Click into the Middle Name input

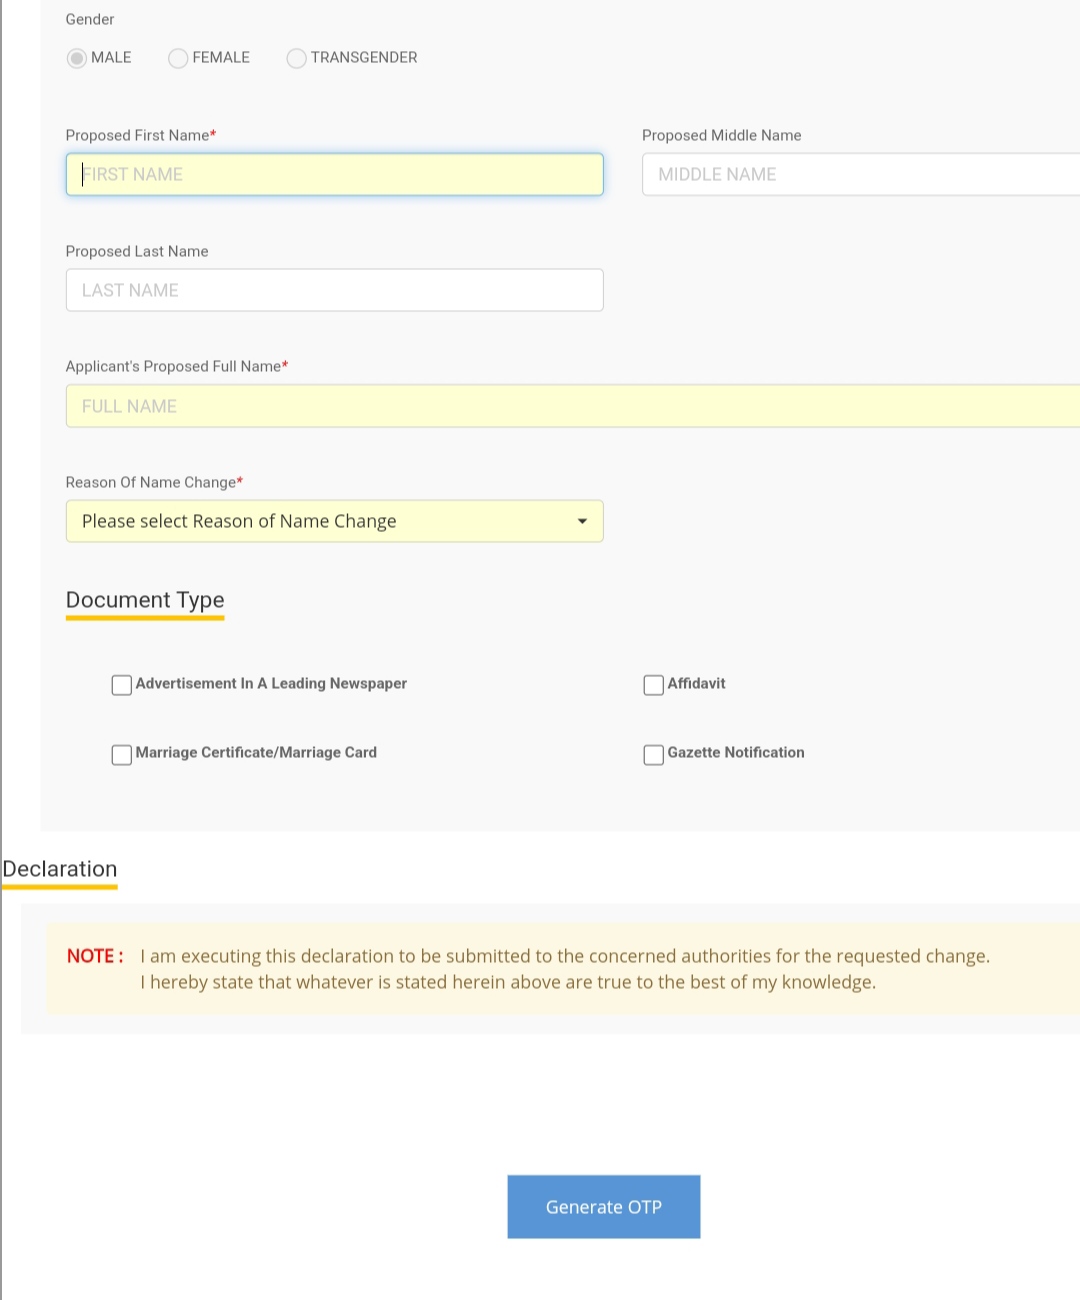click(860, 174)
